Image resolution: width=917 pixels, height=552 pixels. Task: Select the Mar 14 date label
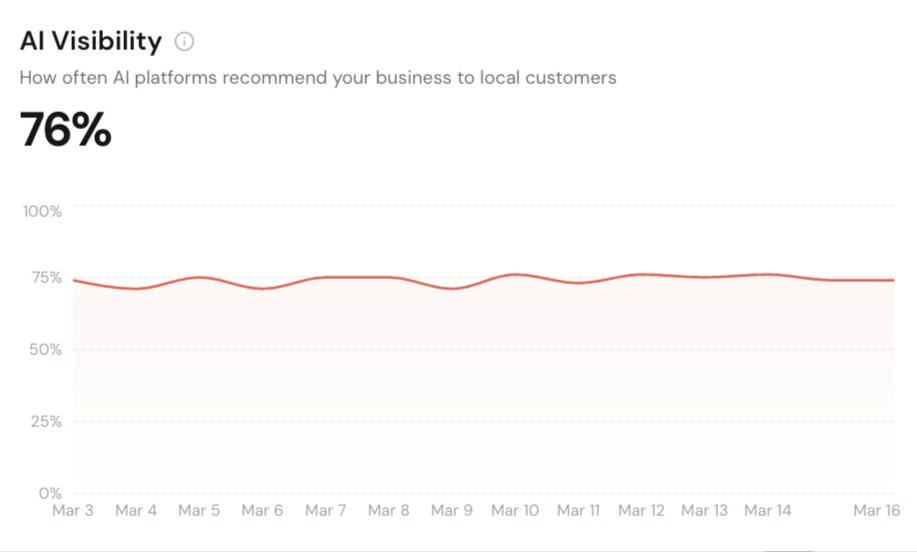coord(767,511)
